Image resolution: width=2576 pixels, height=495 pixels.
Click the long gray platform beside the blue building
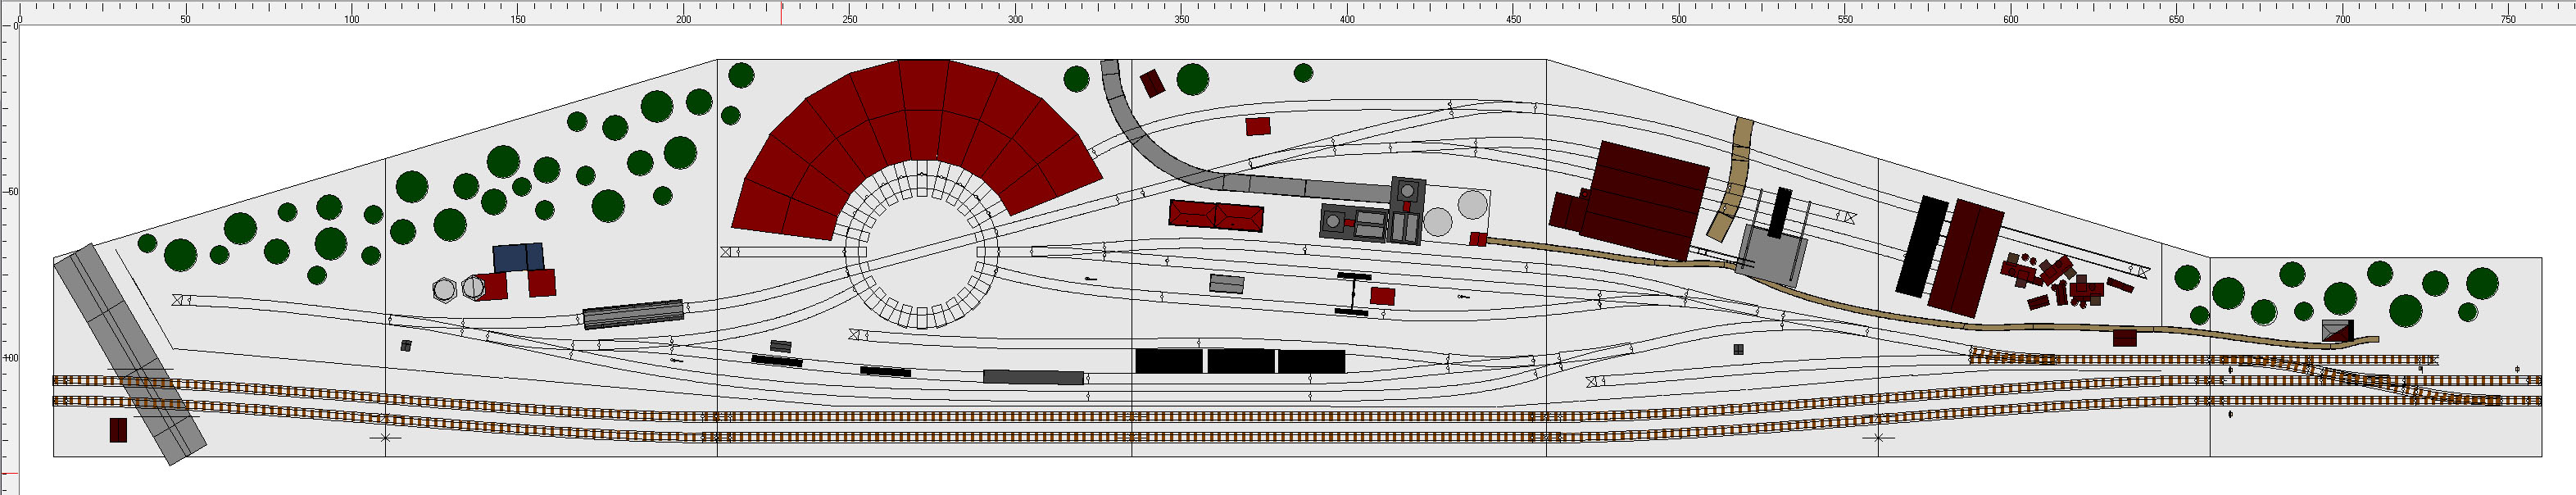click(x=633, y=314)
